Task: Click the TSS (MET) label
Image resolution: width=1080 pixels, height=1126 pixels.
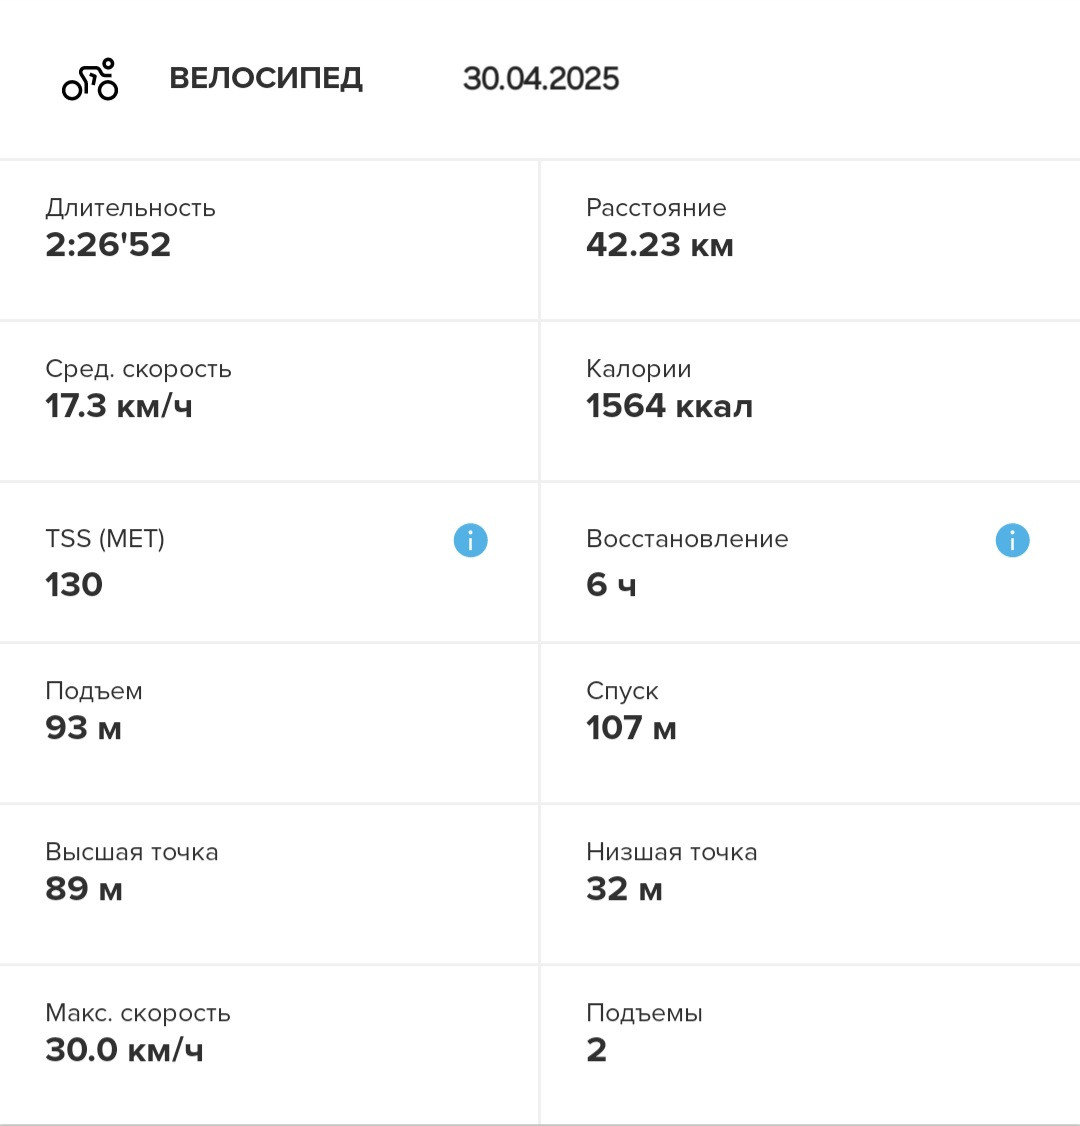Action: (105, 539)
